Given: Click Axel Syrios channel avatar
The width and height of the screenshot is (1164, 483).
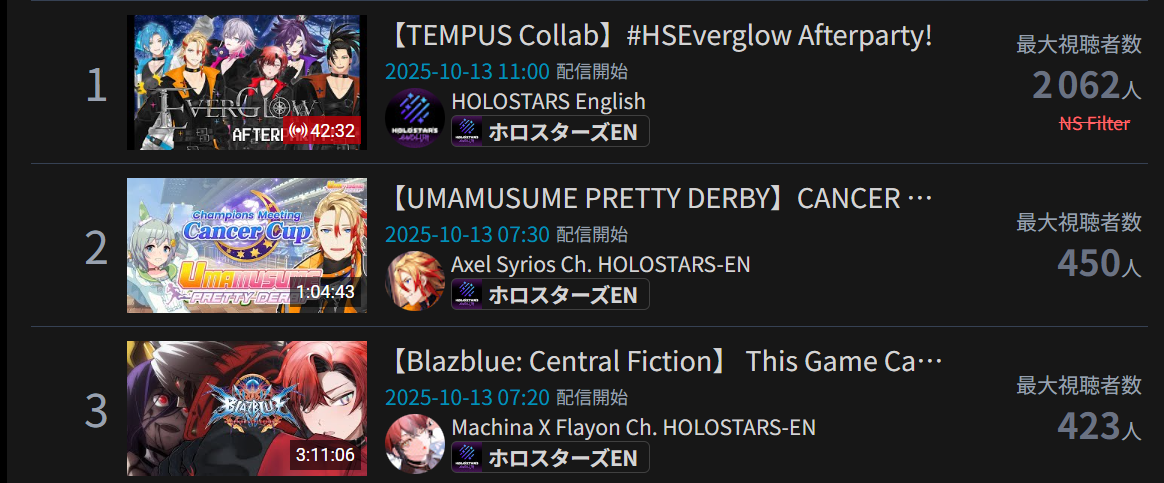Looking at the screenshot, I should [415, 281].
